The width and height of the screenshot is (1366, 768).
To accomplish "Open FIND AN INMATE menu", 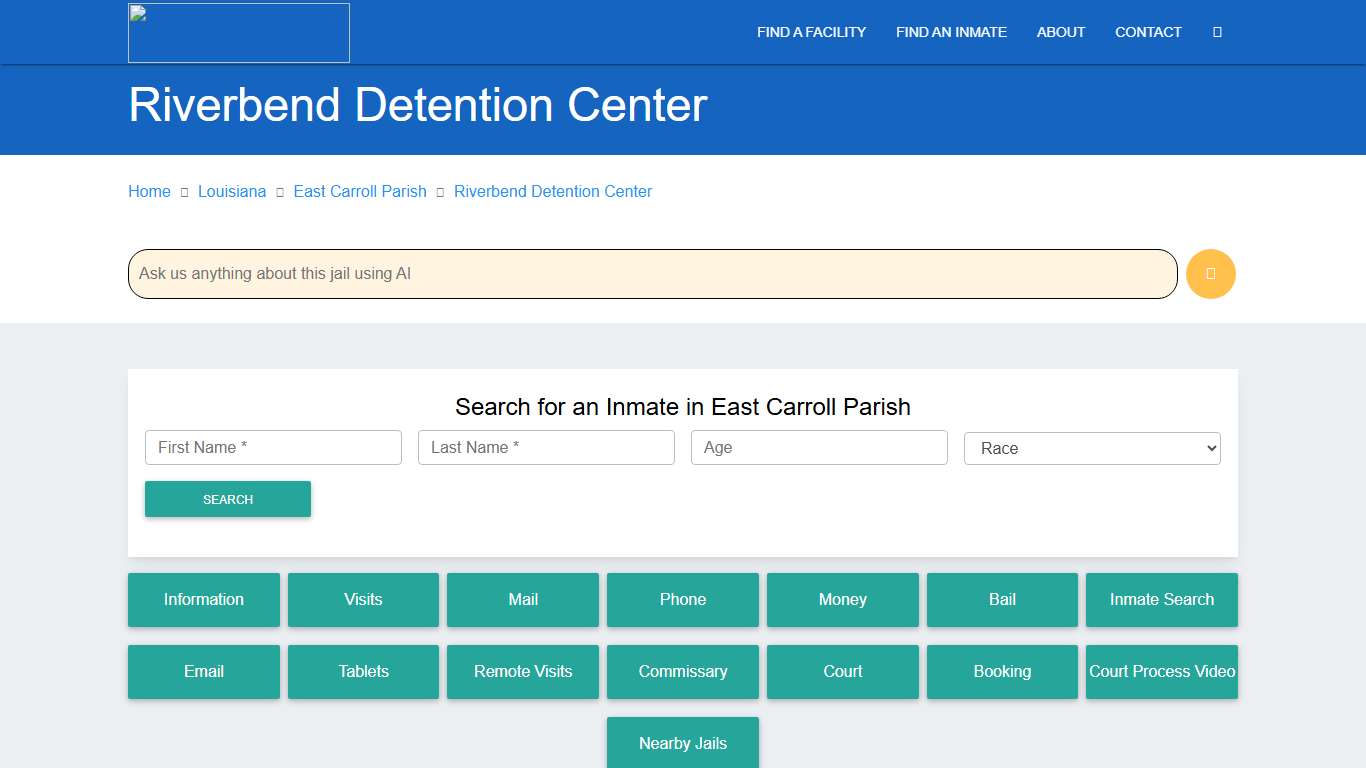I will click(x=951, y=32).
